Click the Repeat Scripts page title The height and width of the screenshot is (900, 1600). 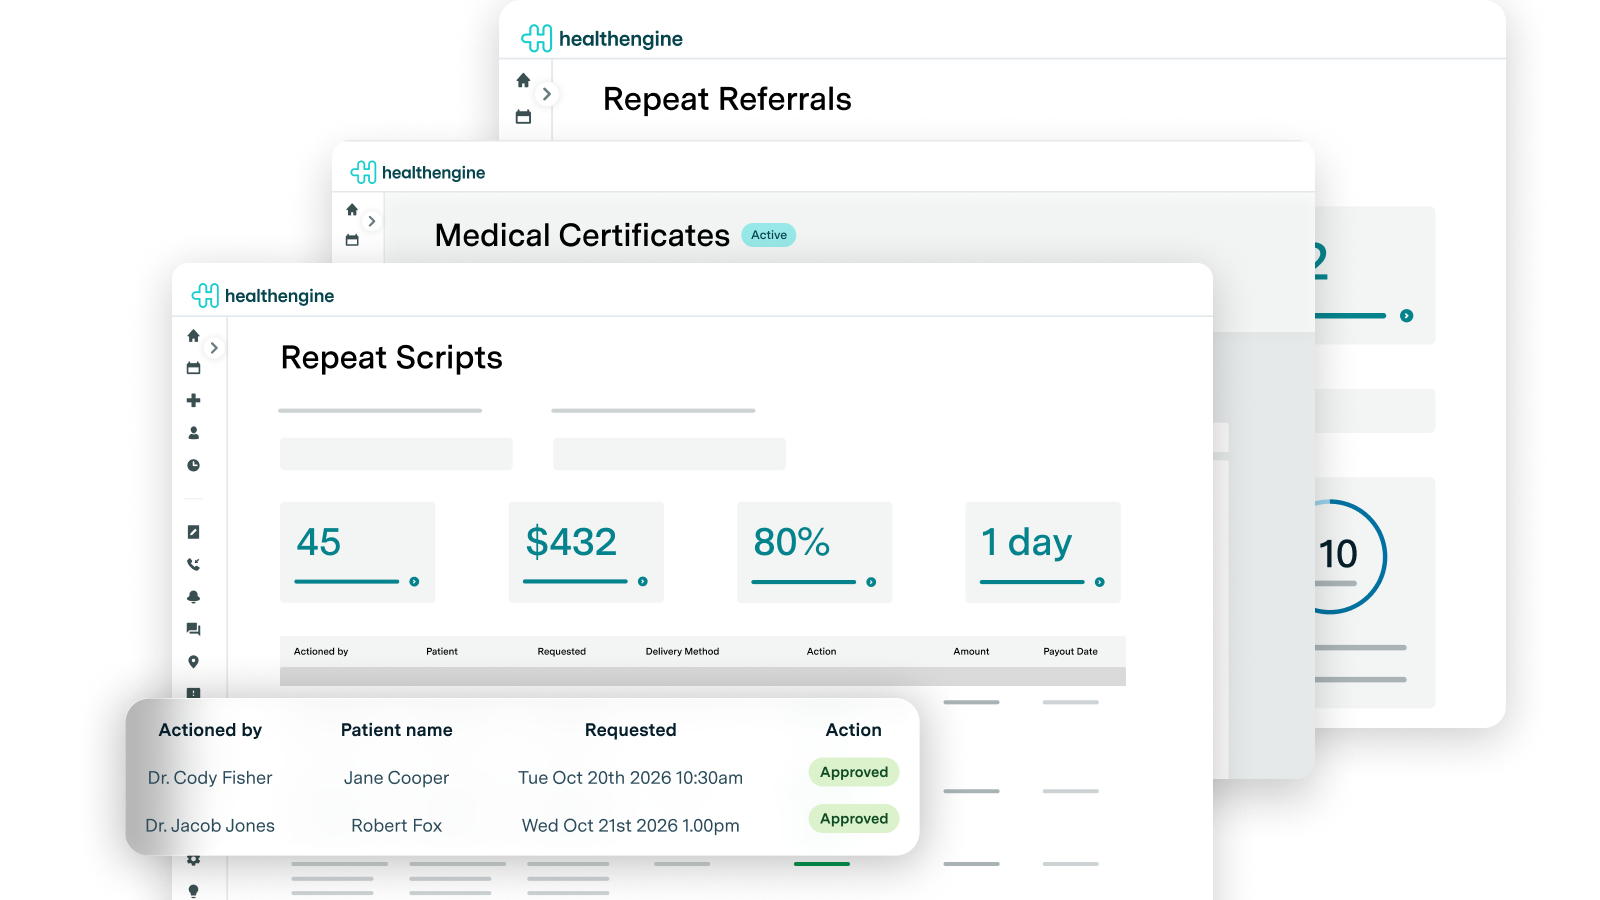[x=392, y=358]
